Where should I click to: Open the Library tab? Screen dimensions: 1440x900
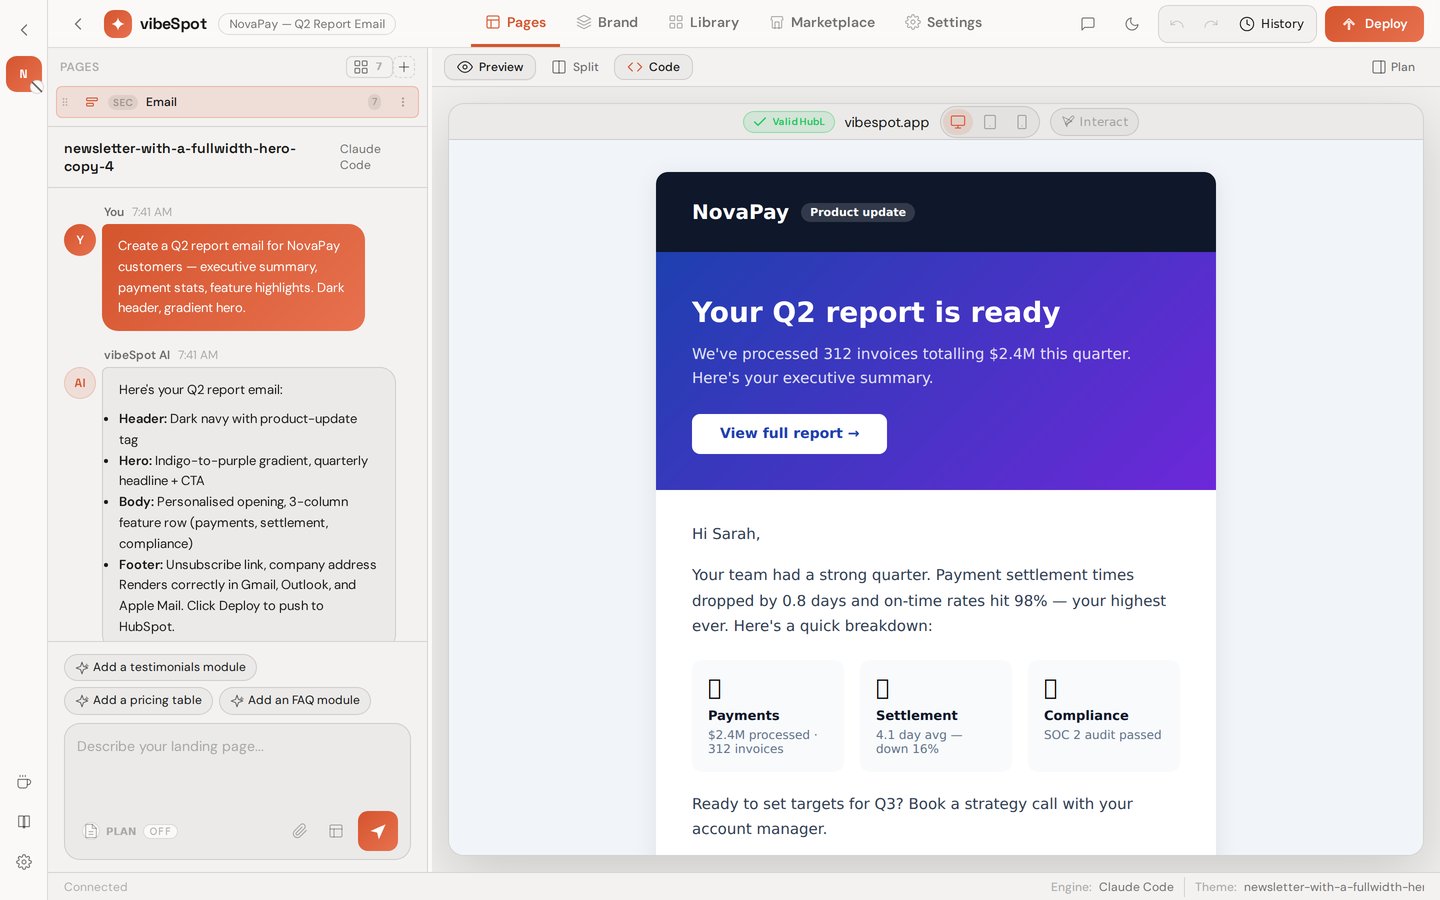click(x=703, y=23)
